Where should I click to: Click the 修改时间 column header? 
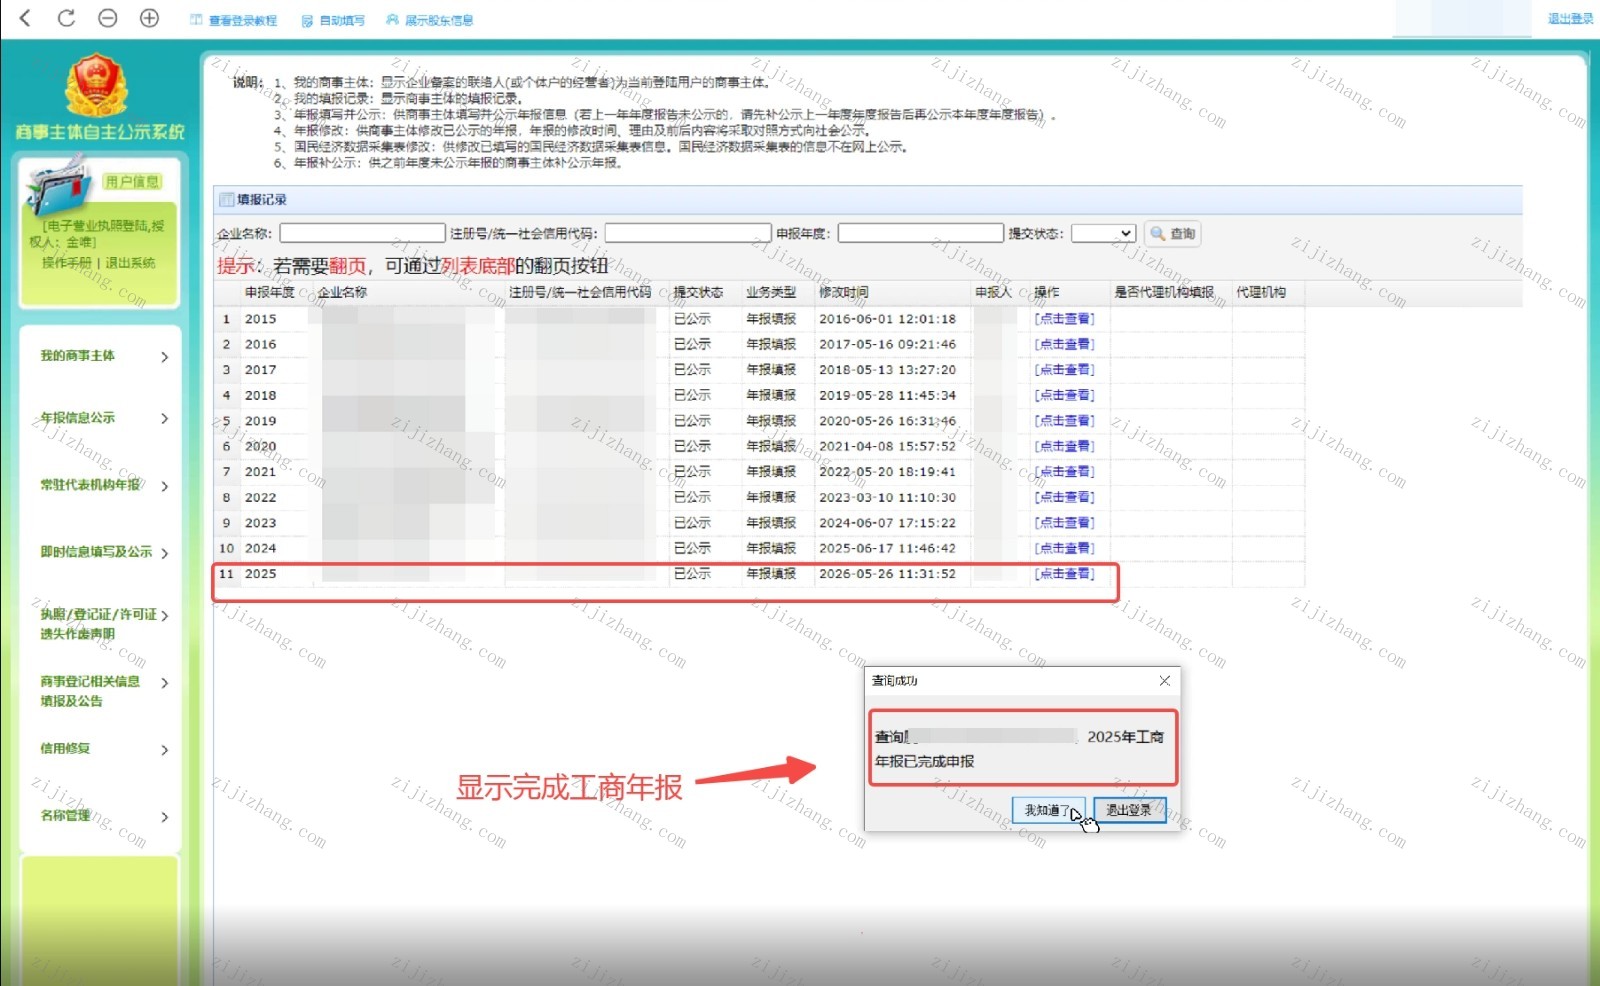pyautogui.click(x=844, y=292)
